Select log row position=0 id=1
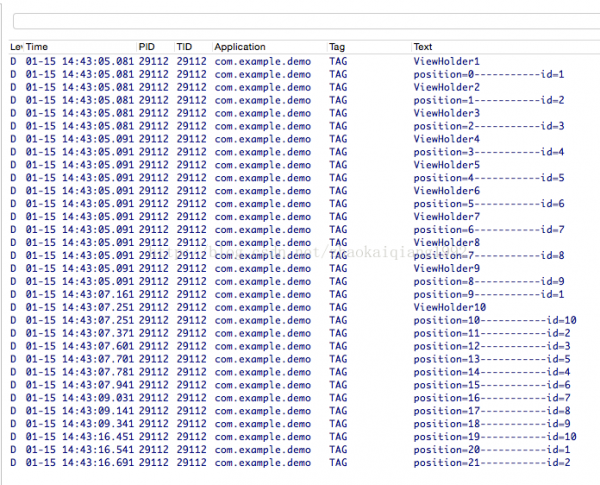The height and width of the screenshot is (485, 600). (304, 74)
